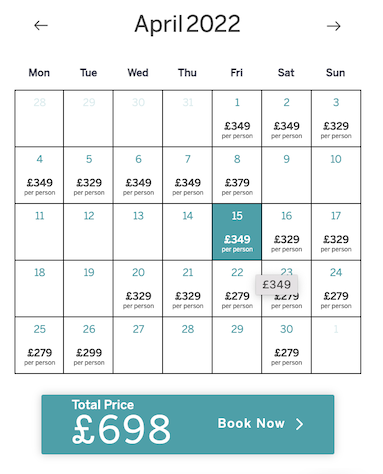Image resolution: width=383 pixels, height=474 pixels.
Task: Go to previous month with left arrow
Action: pos(41,25)
